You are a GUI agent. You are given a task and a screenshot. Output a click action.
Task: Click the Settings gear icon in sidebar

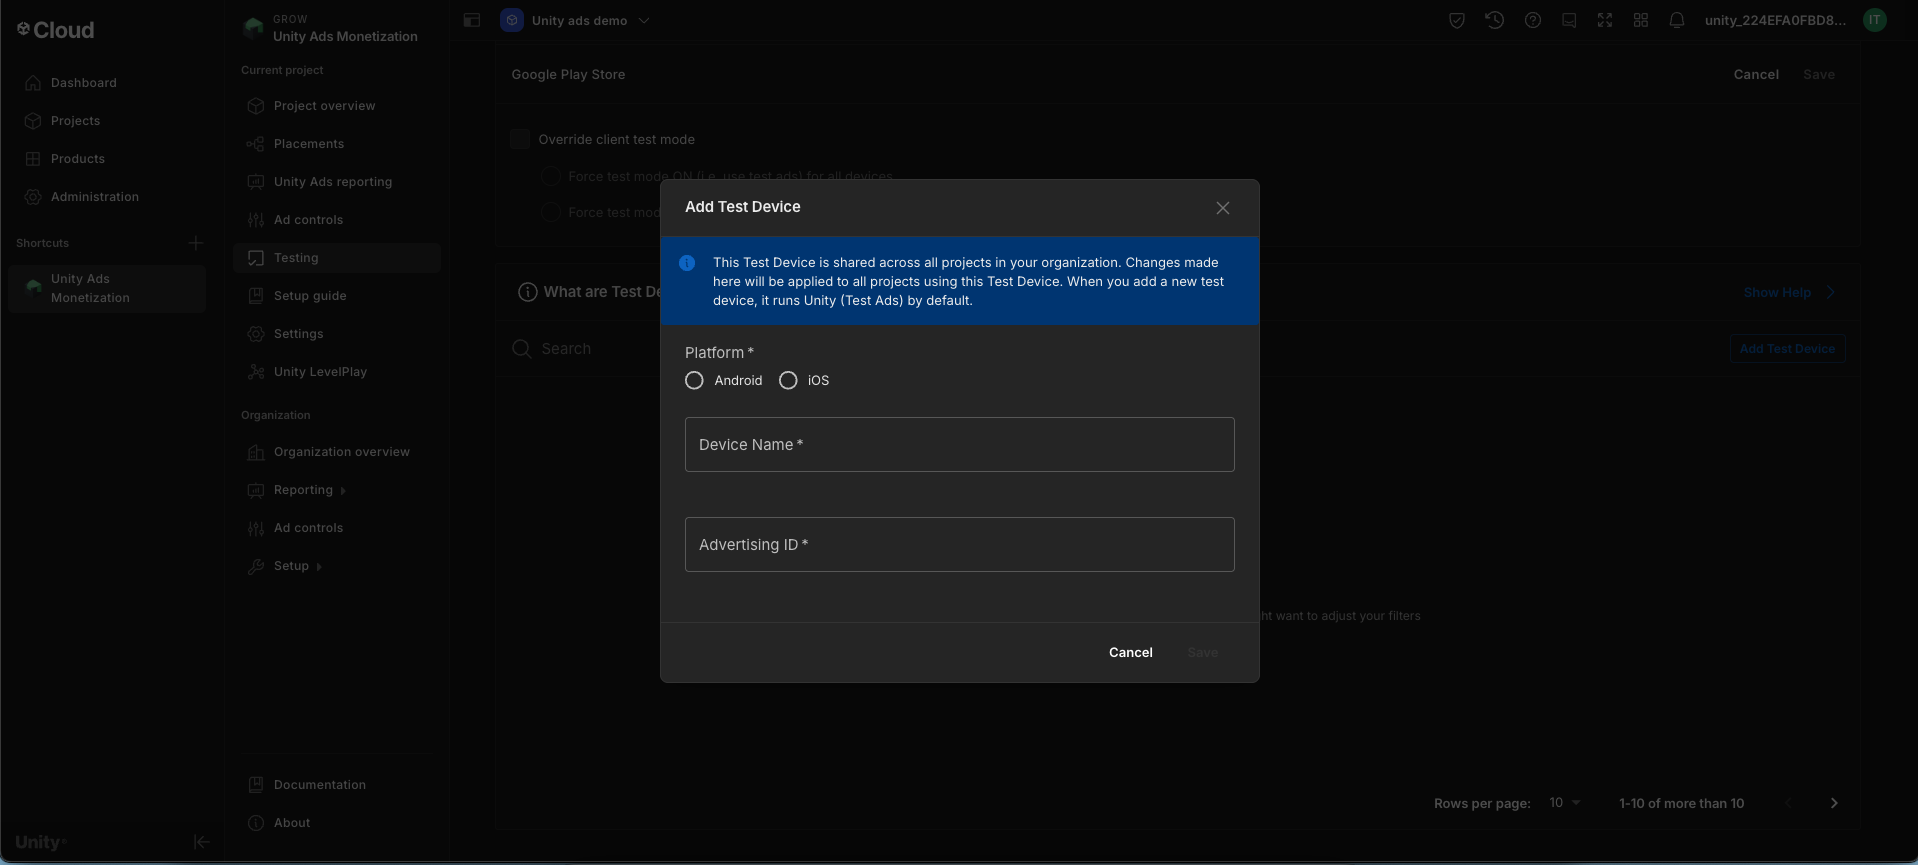point(255,334)
